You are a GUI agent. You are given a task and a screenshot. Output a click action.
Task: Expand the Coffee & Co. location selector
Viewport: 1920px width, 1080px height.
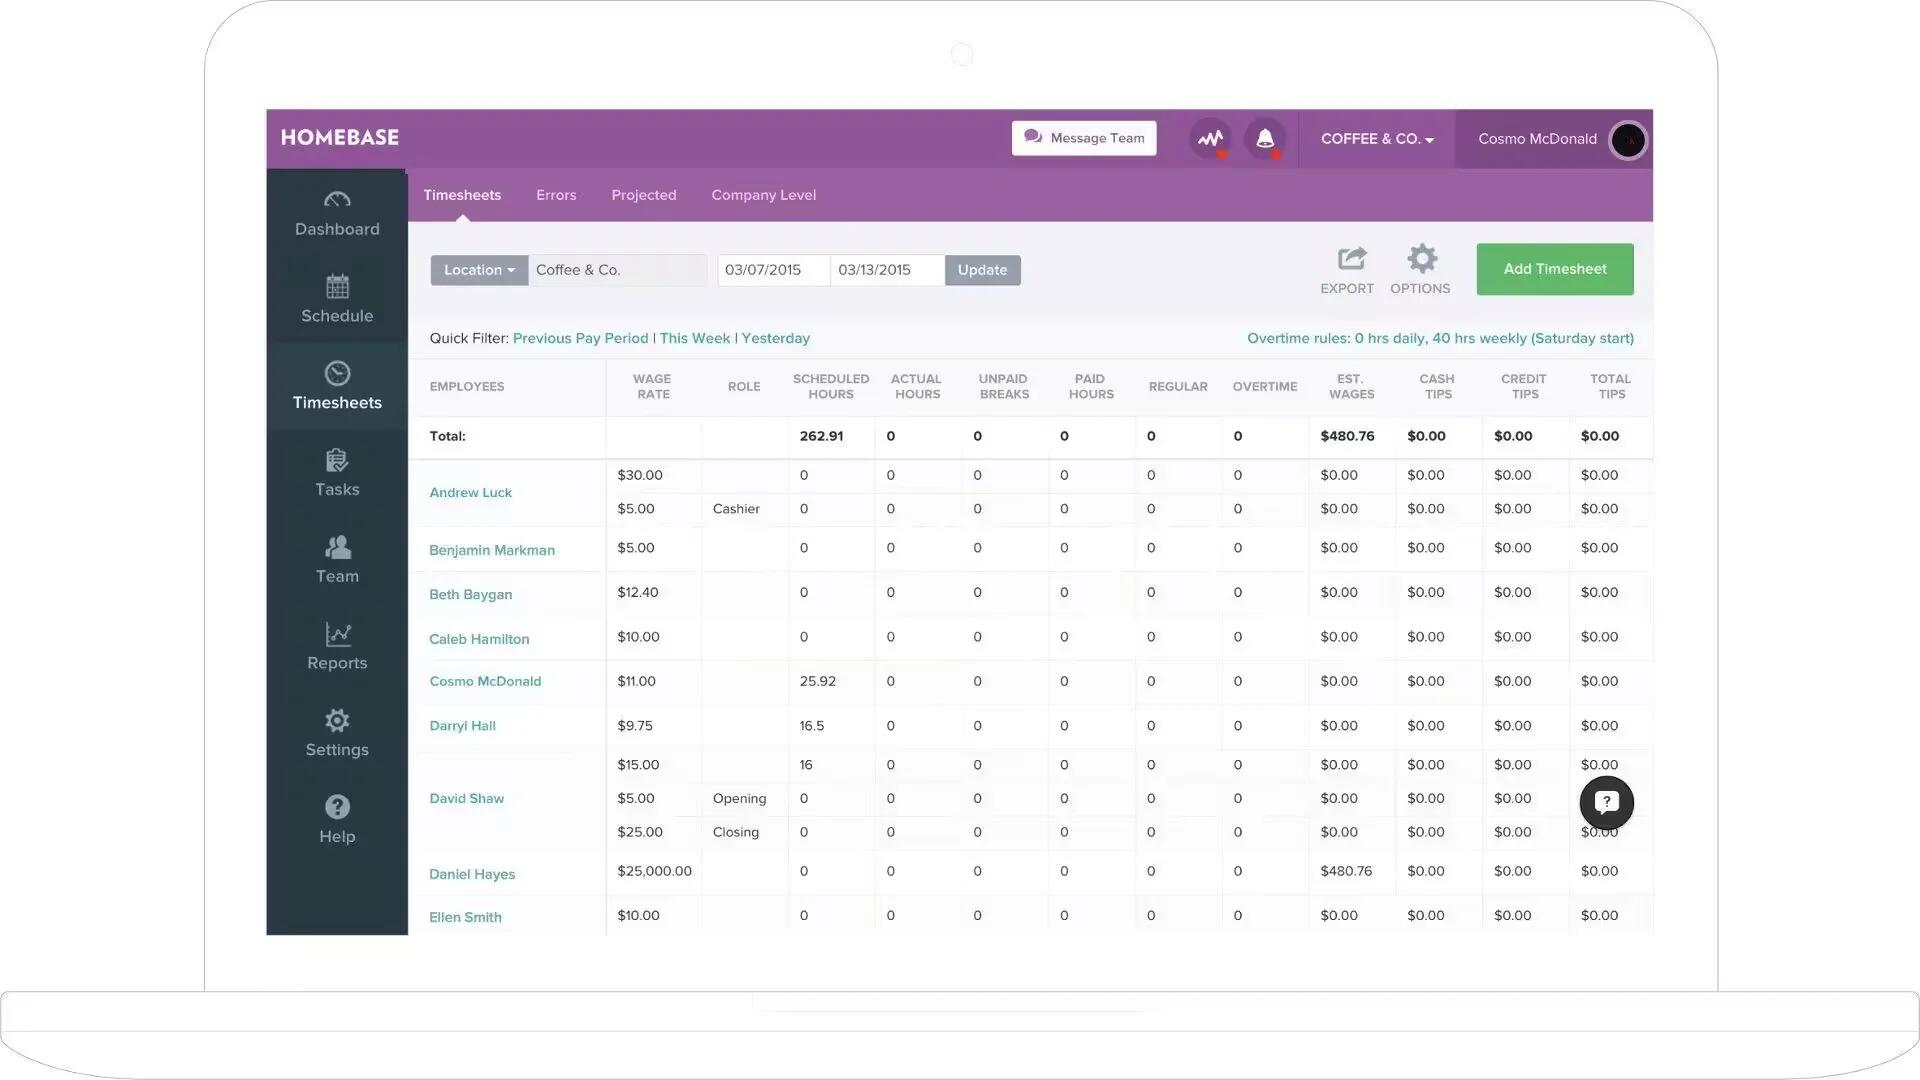477,269
